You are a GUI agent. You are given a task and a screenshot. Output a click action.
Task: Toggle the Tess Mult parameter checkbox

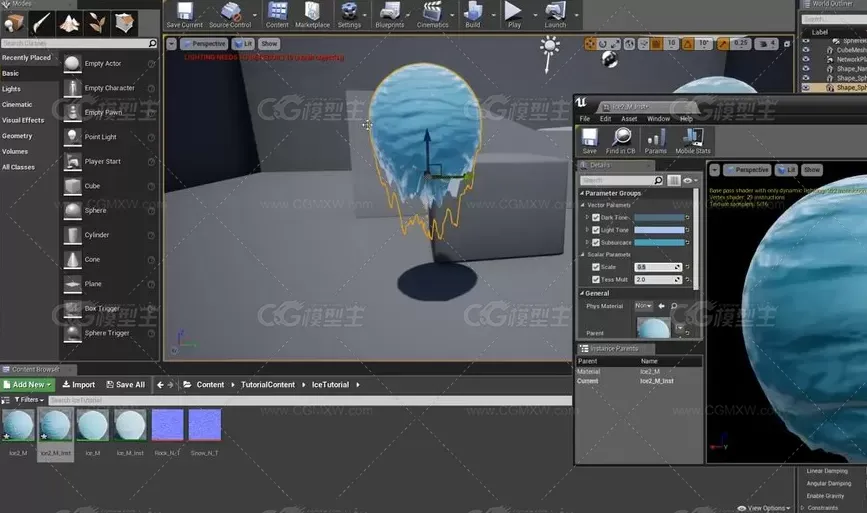tap(596, 280)
